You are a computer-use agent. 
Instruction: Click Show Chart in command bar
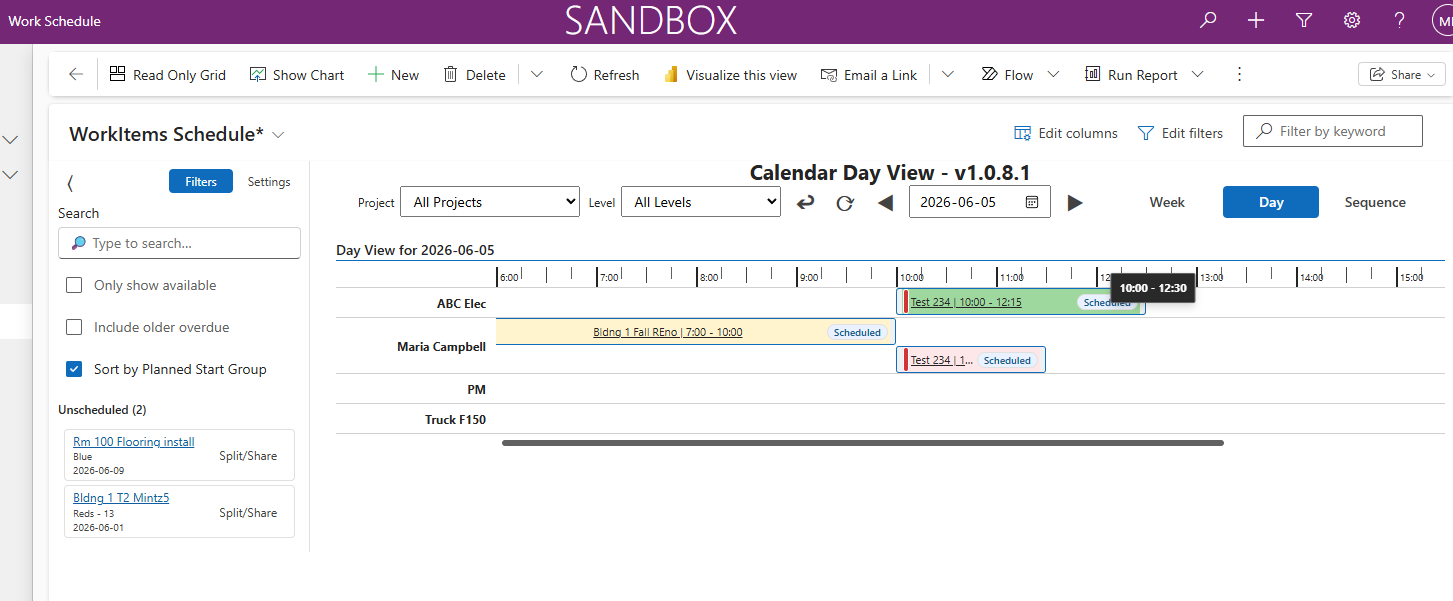click(296, 74)
